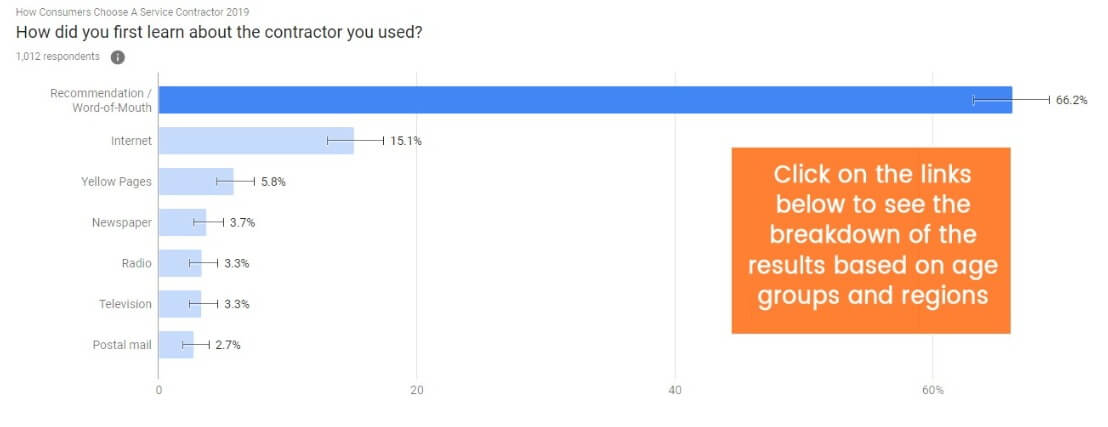Click the Radio bar in chart
The height and width of the screenshot is (427, 1108).
(180, 263)
